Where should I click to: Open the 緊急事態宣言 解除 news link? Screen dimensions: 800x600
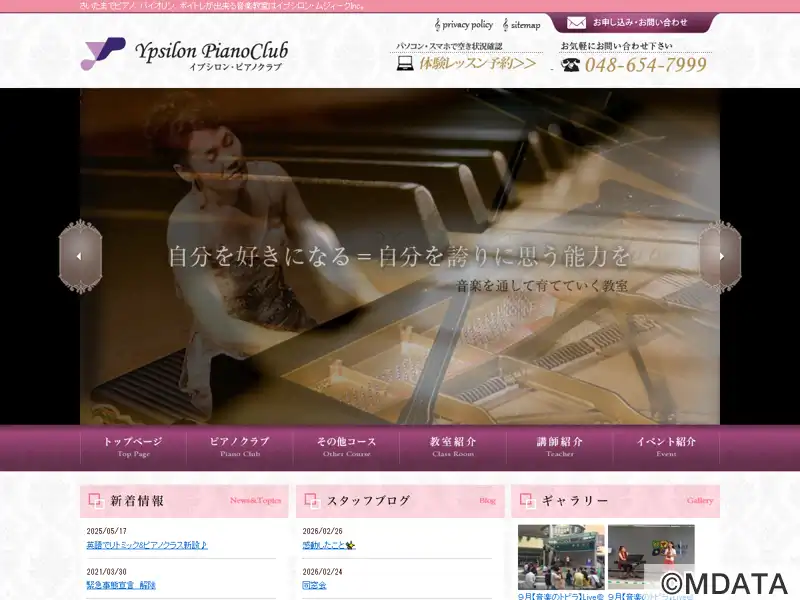pos(121,585)
